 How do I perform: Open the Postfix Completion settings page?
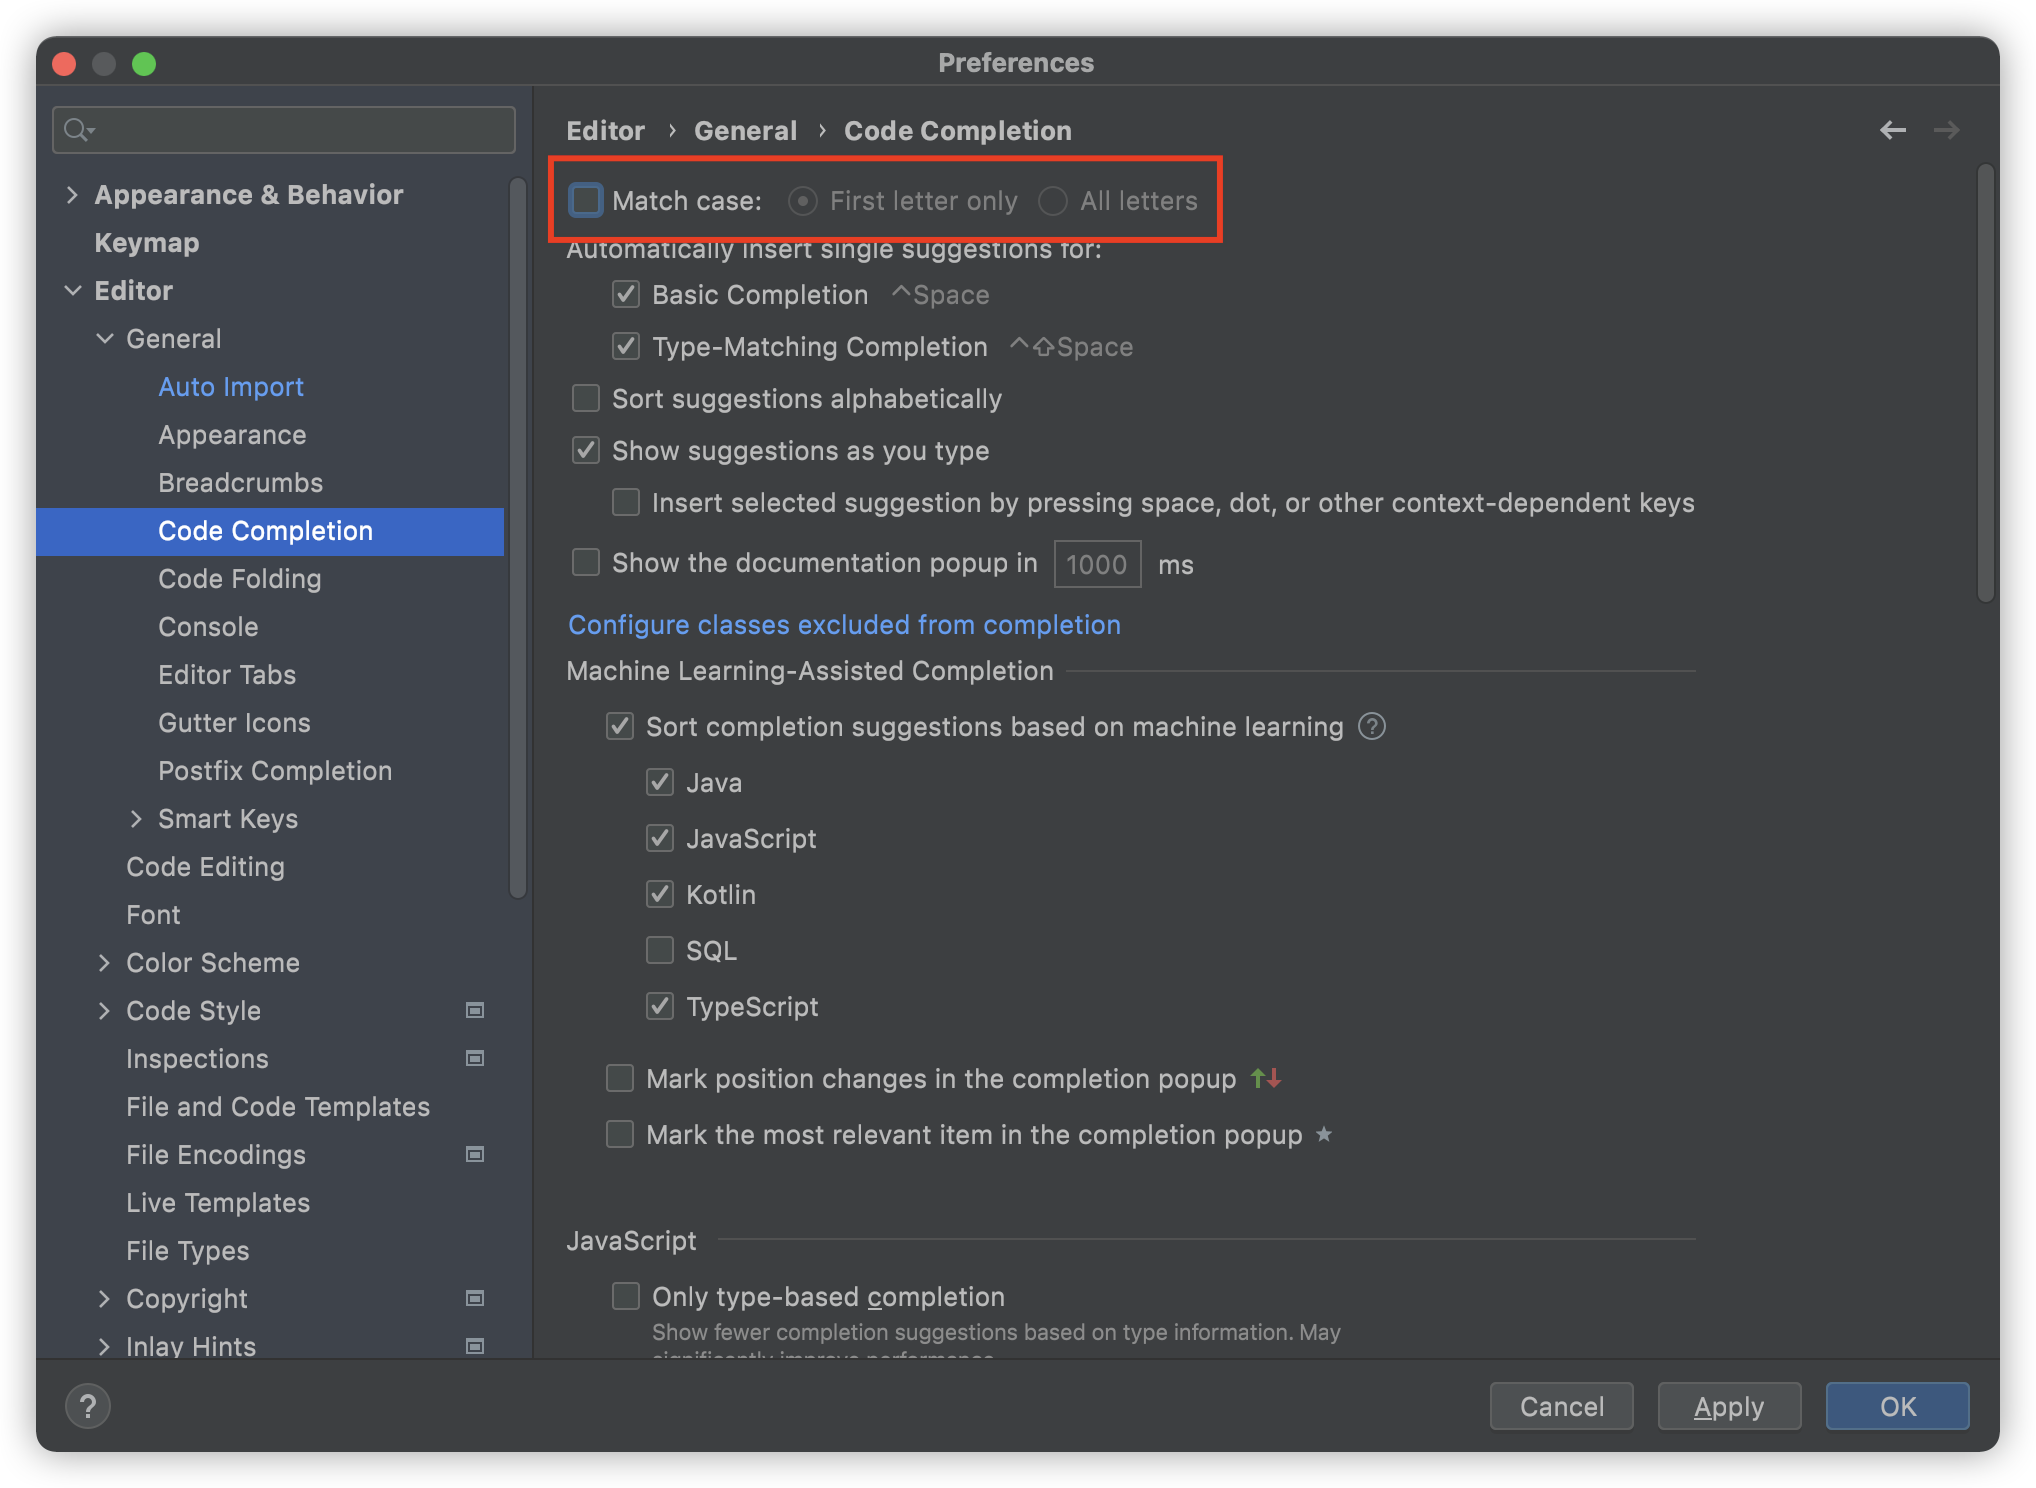[x=275, y=771]
